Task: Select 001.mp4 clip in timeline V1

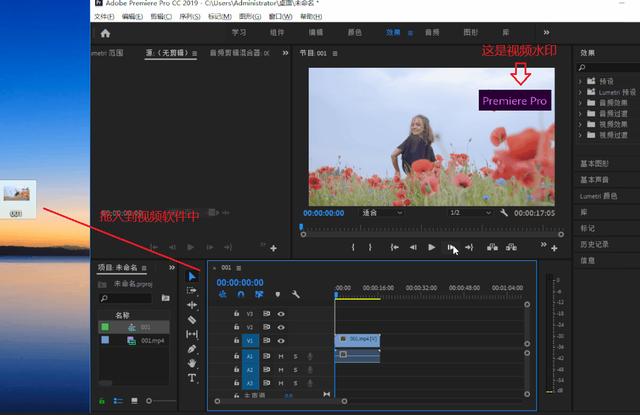Action: point(358,340)
